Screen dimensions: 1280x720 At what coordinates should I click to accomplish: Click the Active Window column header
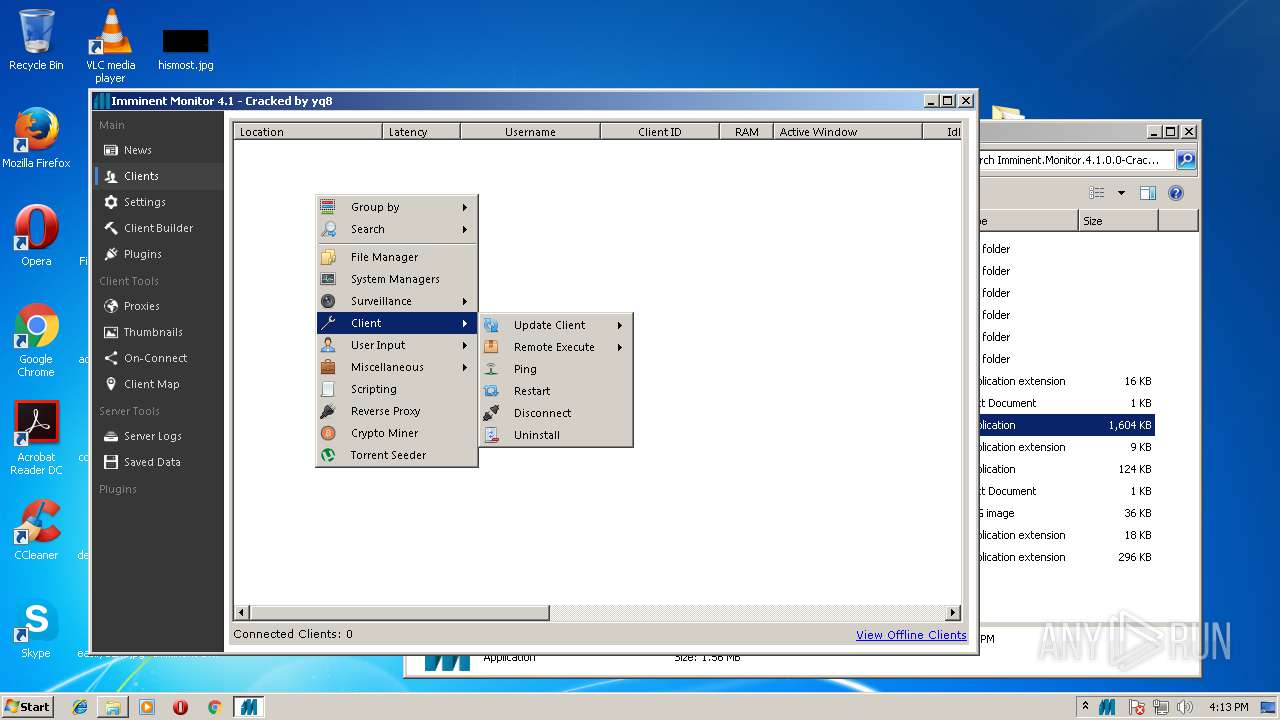point(847,132)
